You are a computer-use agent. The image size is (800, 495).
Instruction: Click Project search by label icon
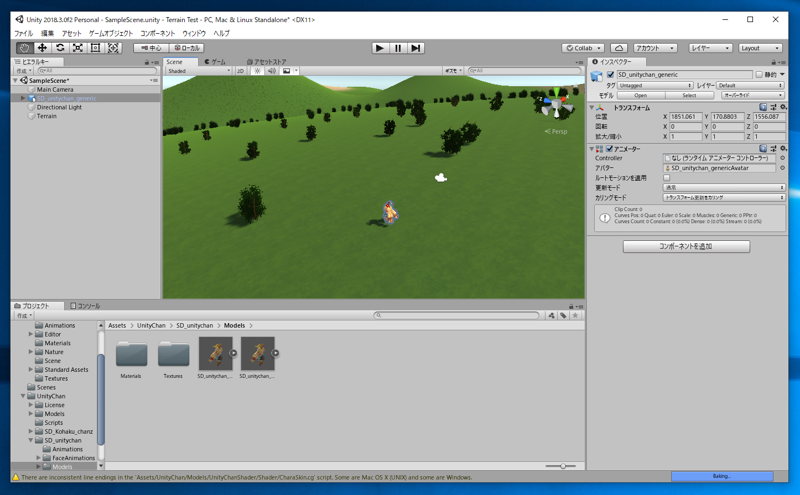point(563,315)
